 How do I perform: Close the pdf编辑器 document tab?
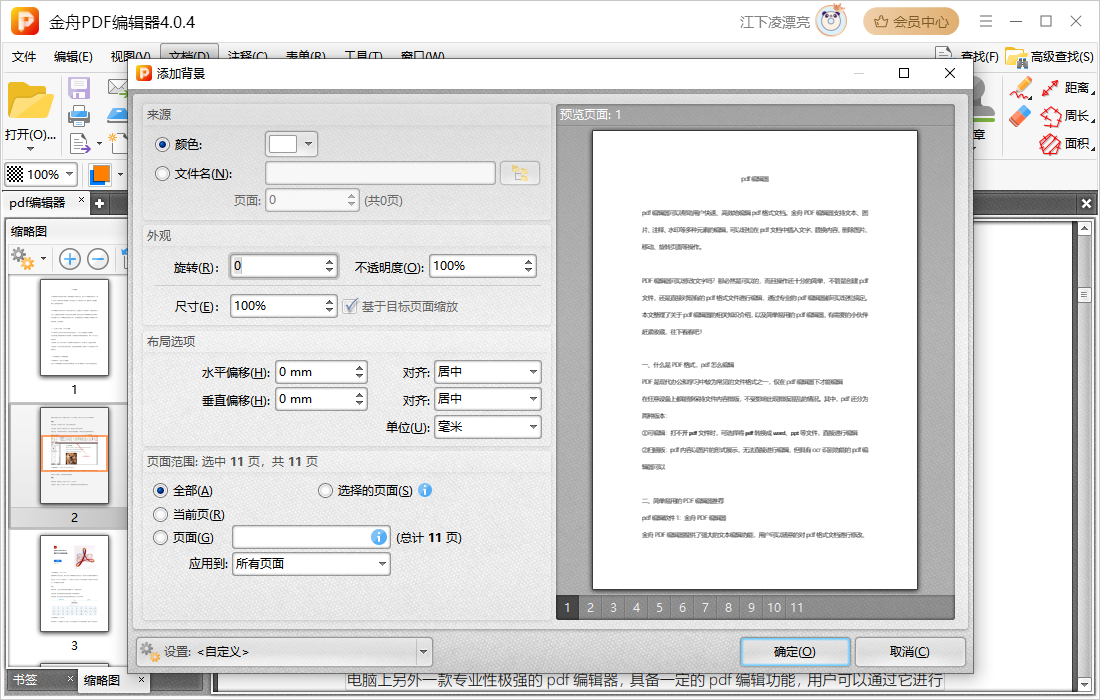click(x=81, y=200)
